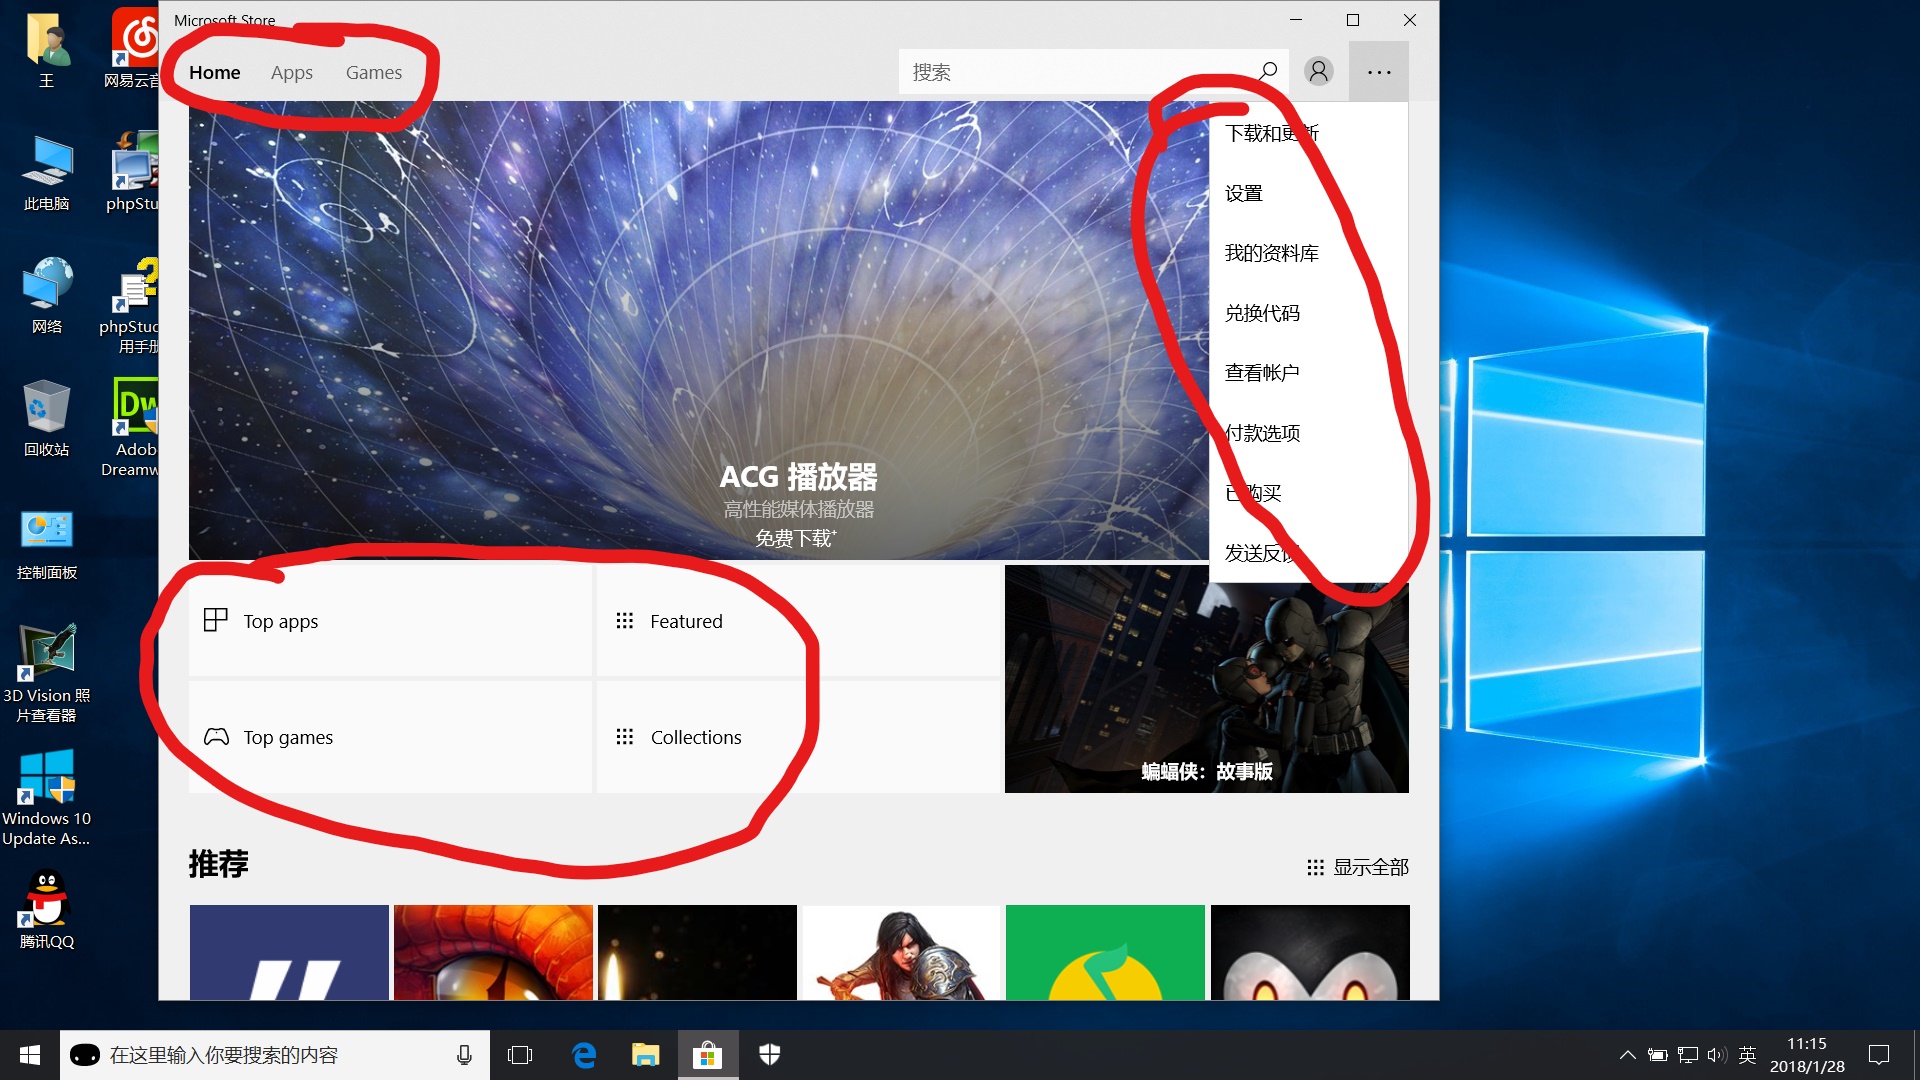This screenshot has height=1080, width=1920.
Task: Click the search magnifier icon
Action: coord(1267,71)
